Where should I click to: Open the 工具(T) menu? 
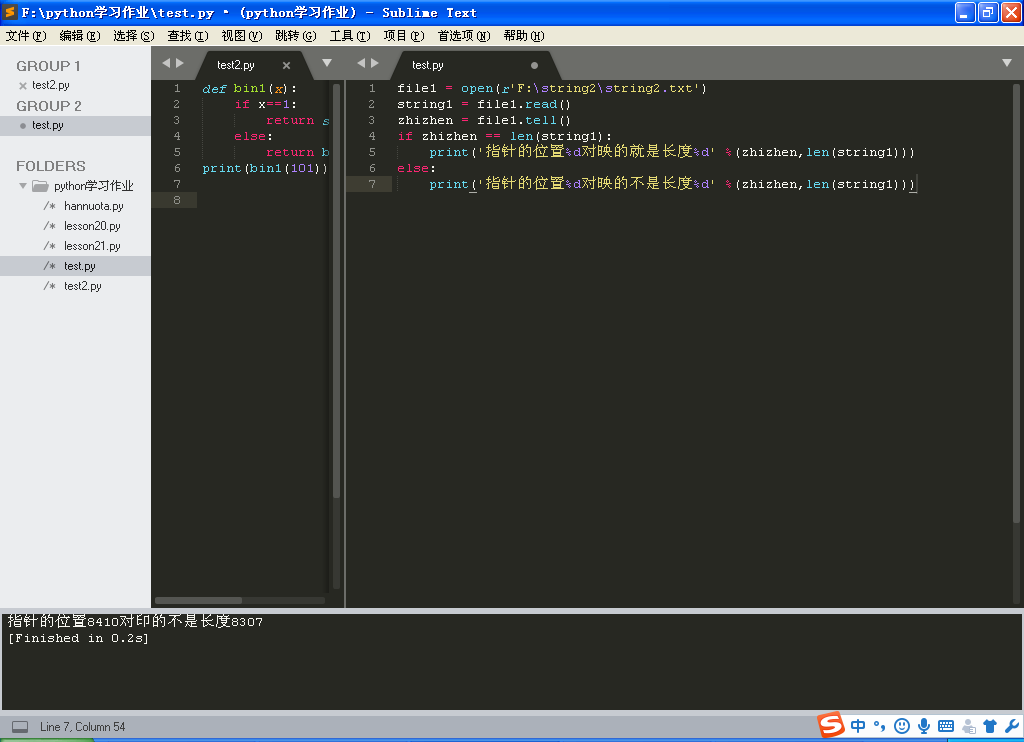click(349, 36)
